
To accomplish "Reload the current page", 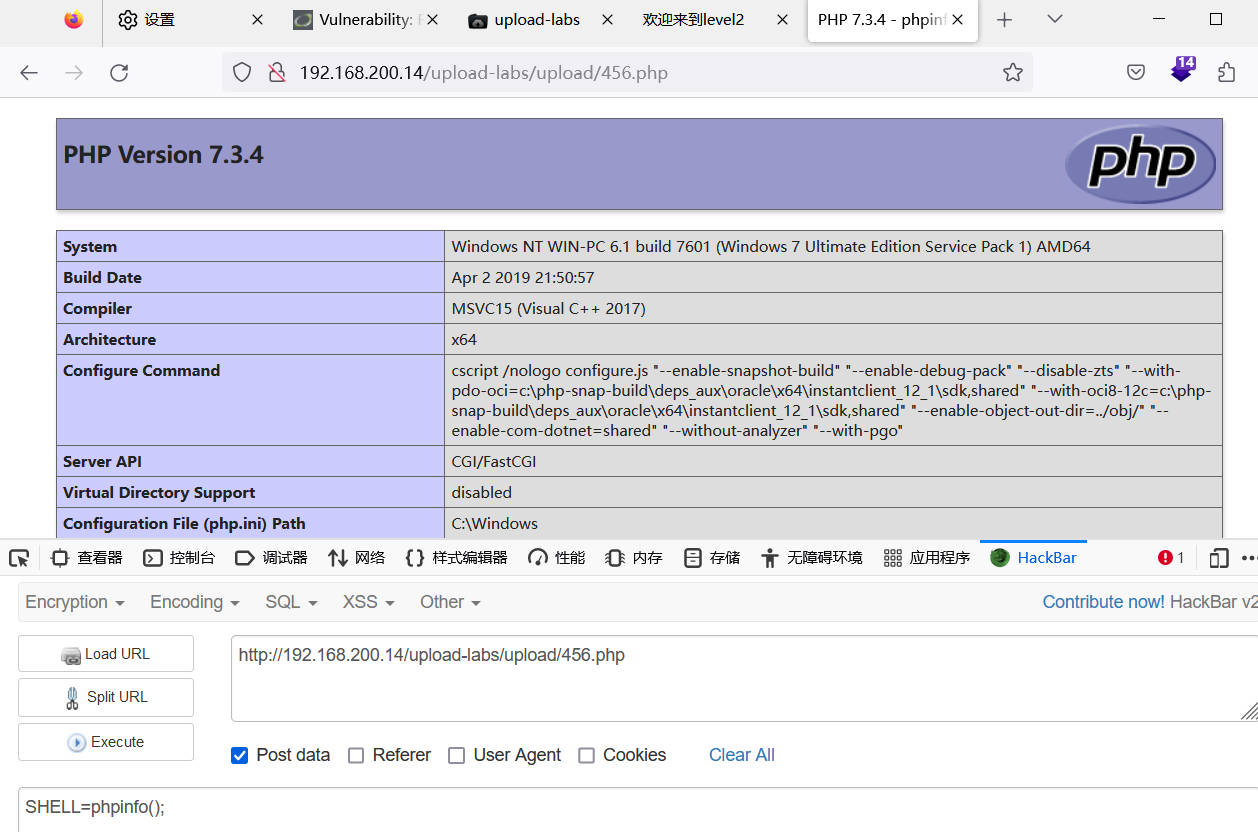I will pyautogui.click(x=119, y=72).
